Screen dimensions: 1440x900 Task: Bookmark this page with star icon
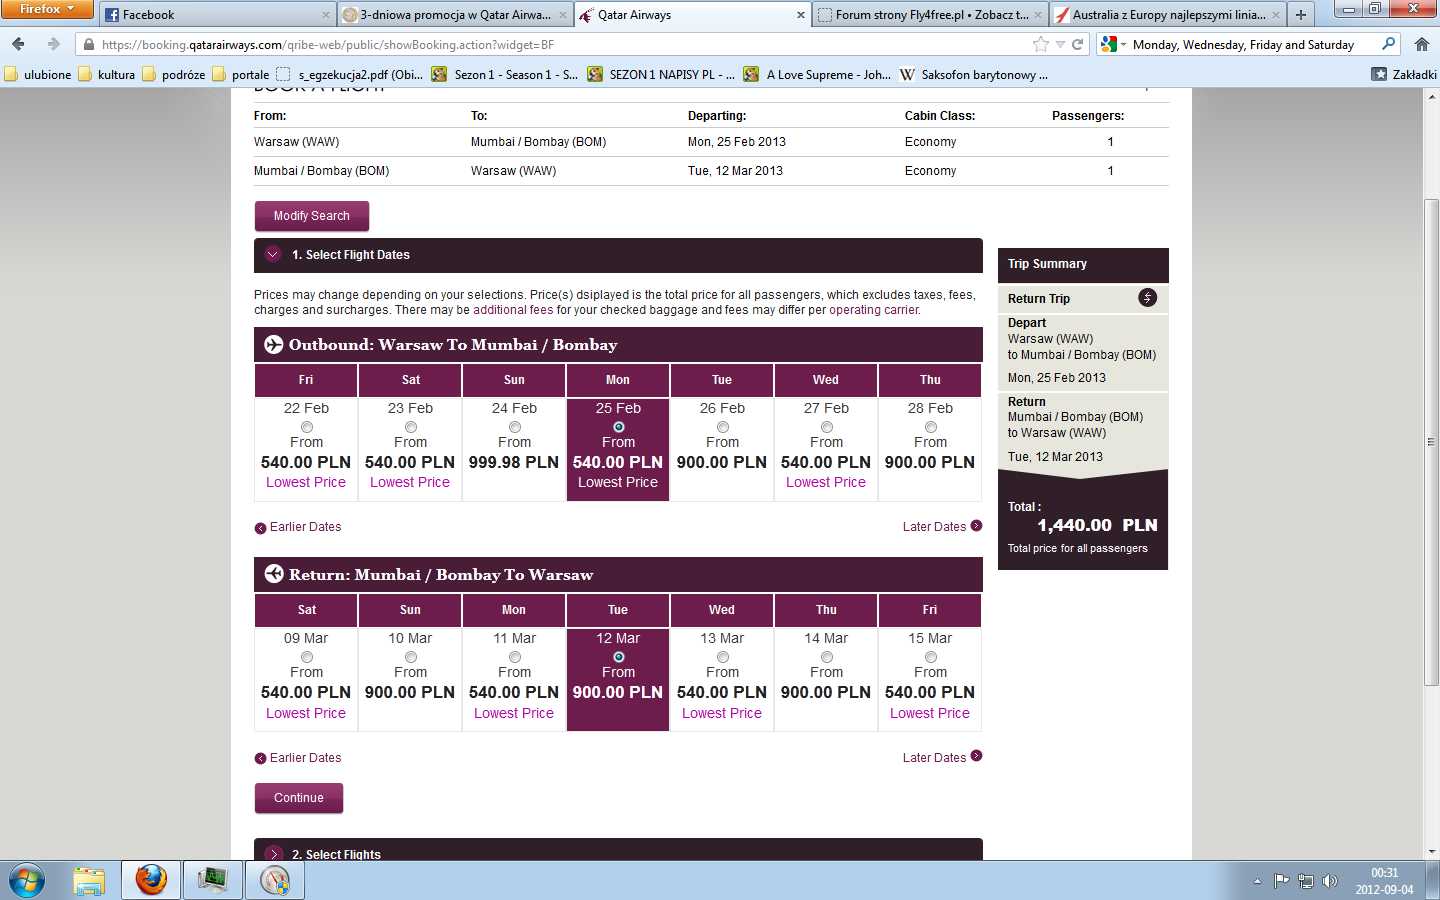tap(1041, 44)
